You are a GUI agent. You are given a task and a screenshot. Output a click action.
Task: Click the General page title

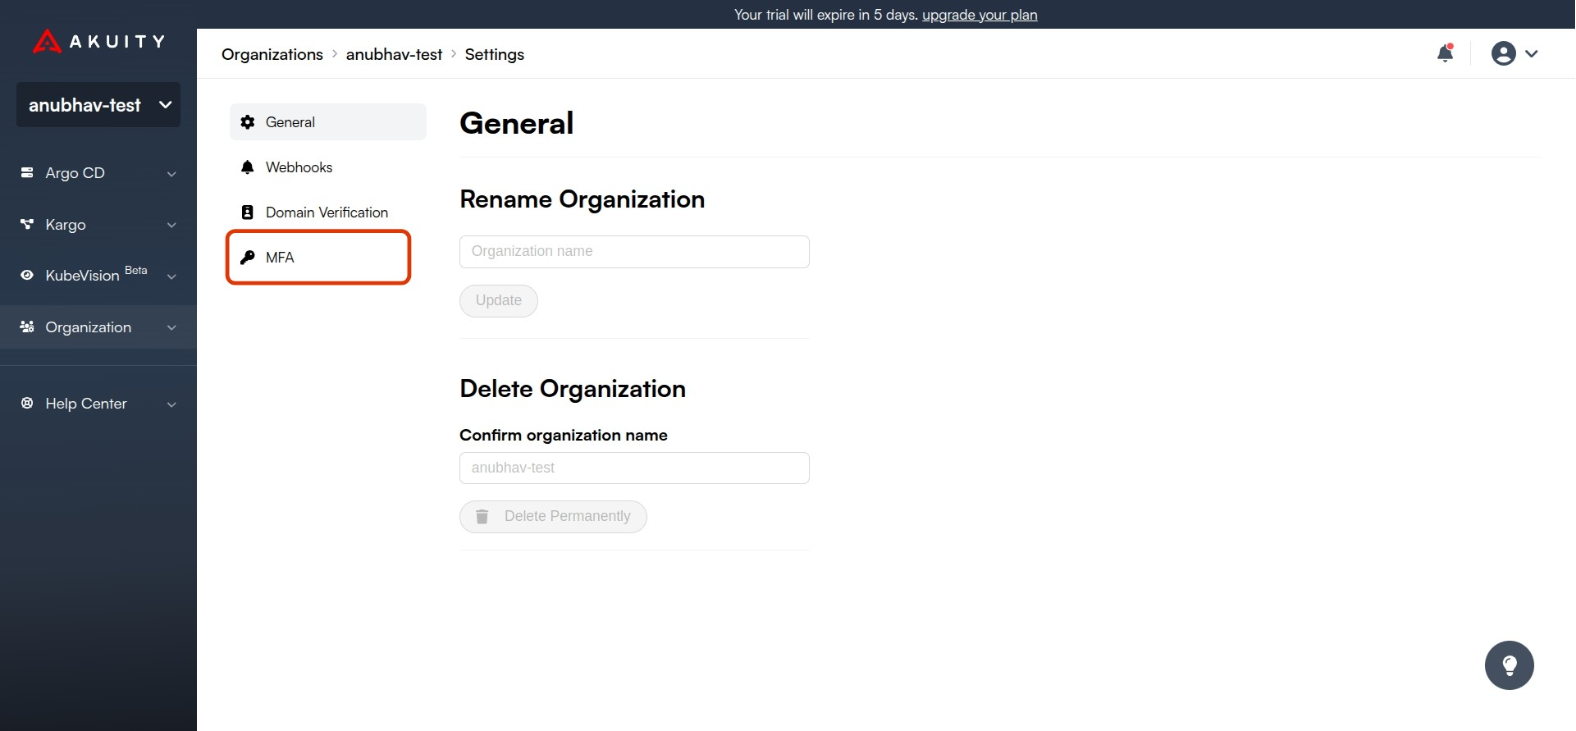point(516,123)
